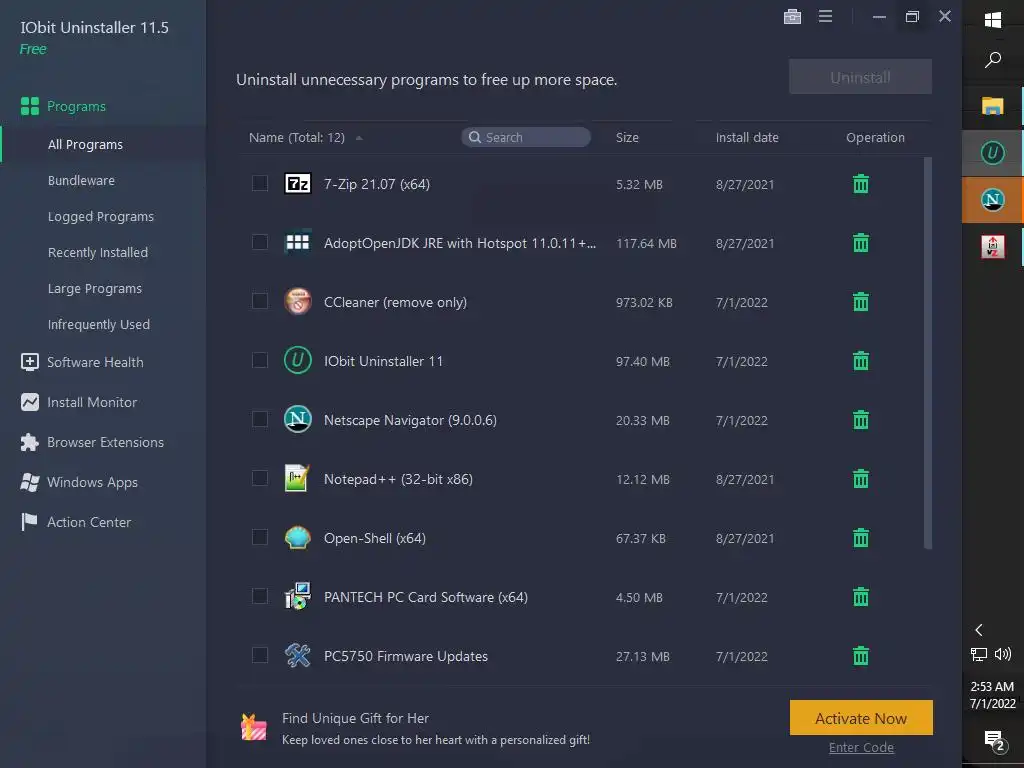View Recently Installed programs
1024x768 pixels.
tap(97, 252)
